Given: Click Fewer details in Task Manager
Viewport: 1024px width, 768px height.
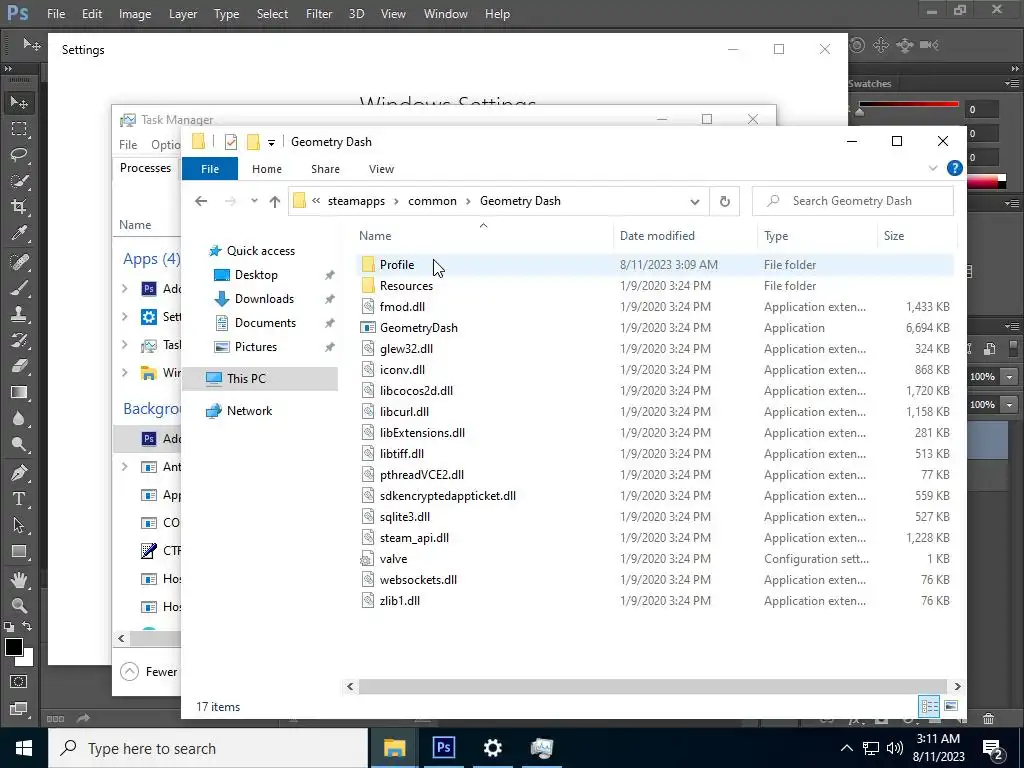Looking at the screenshot, I should [x=149, y=671].
